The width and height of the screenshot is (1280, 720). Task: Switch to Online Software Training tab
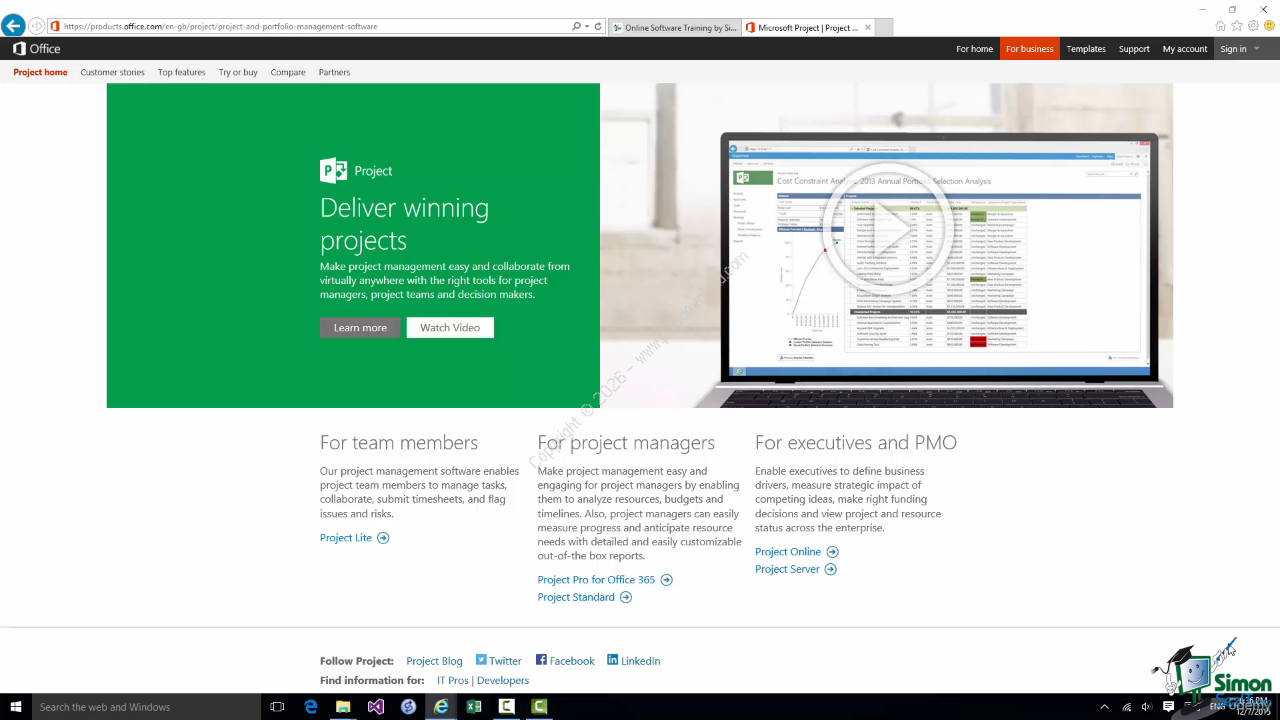tap(675, 28)
